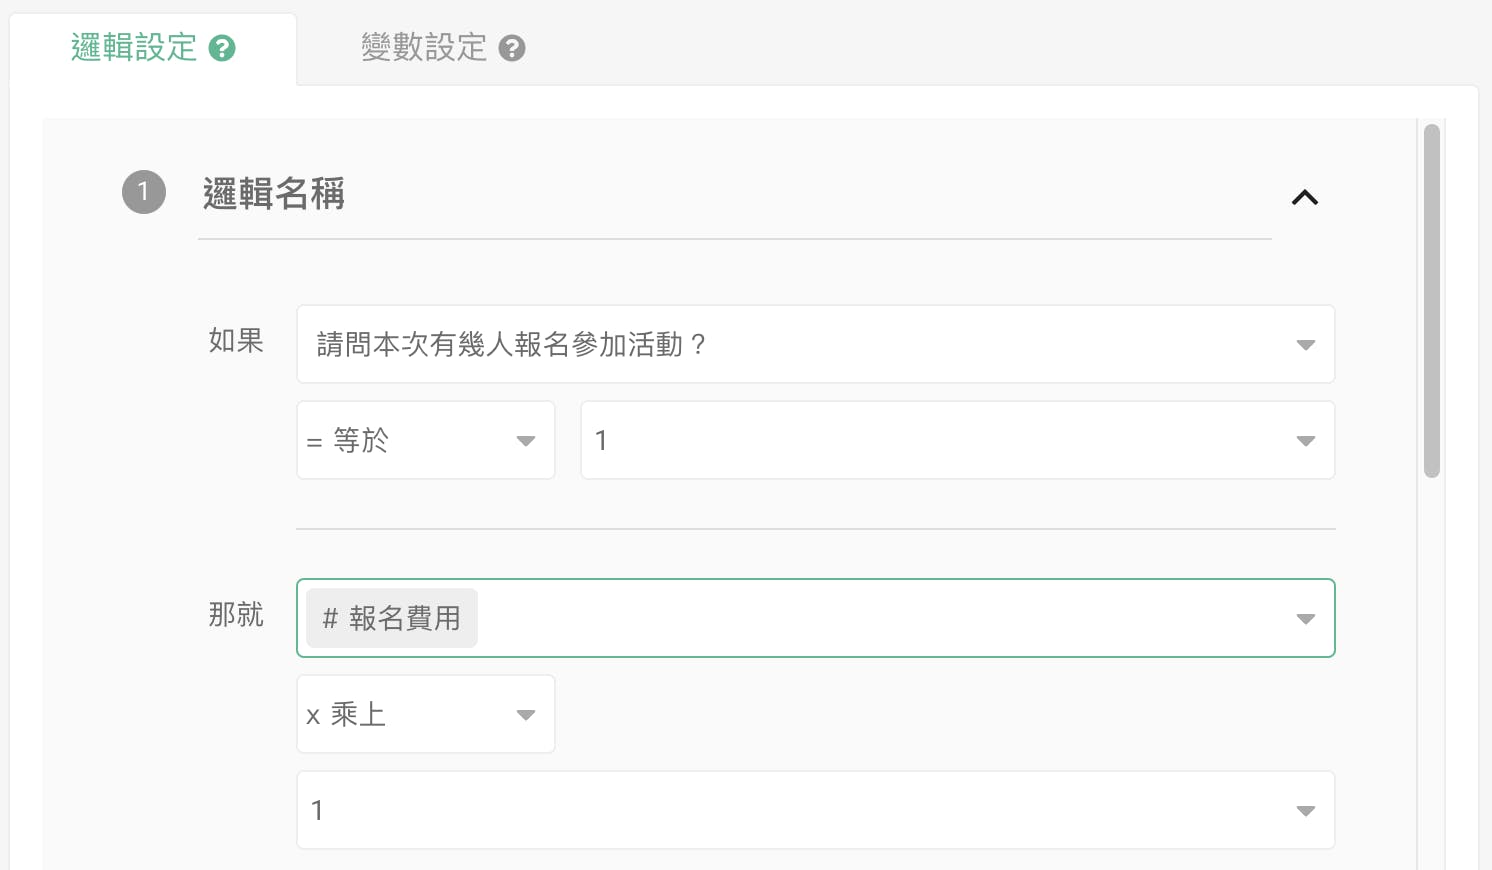
Task: Click the # 報名費用 variable tag
Action: [392, 618]
